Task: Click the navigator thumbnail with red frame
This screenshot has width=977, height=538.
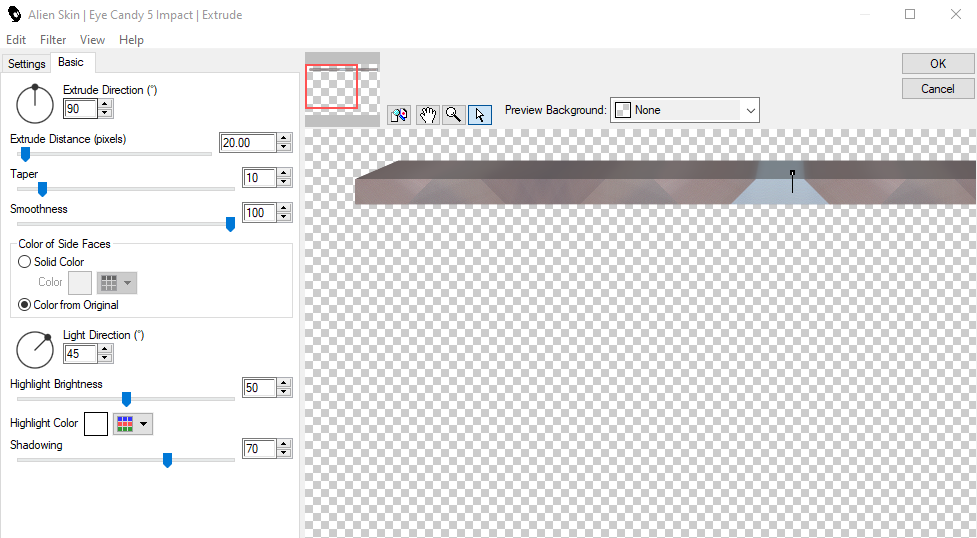Action: tap(342, 89)
